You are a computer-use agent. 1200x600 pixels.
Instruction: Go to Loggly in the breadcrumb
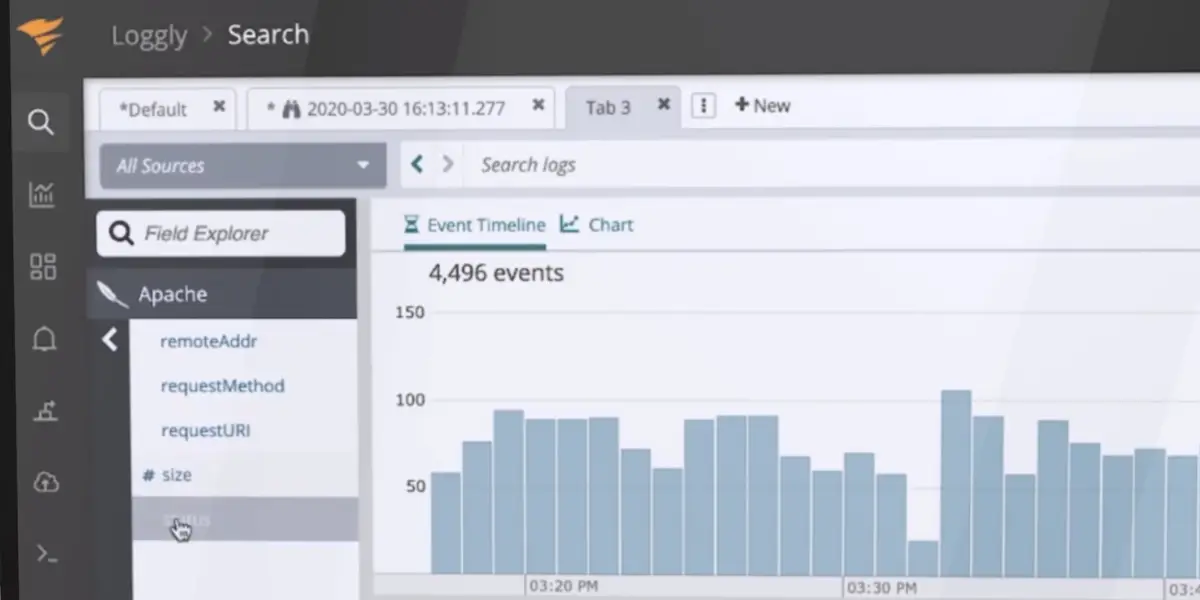[x=149, y=35]
